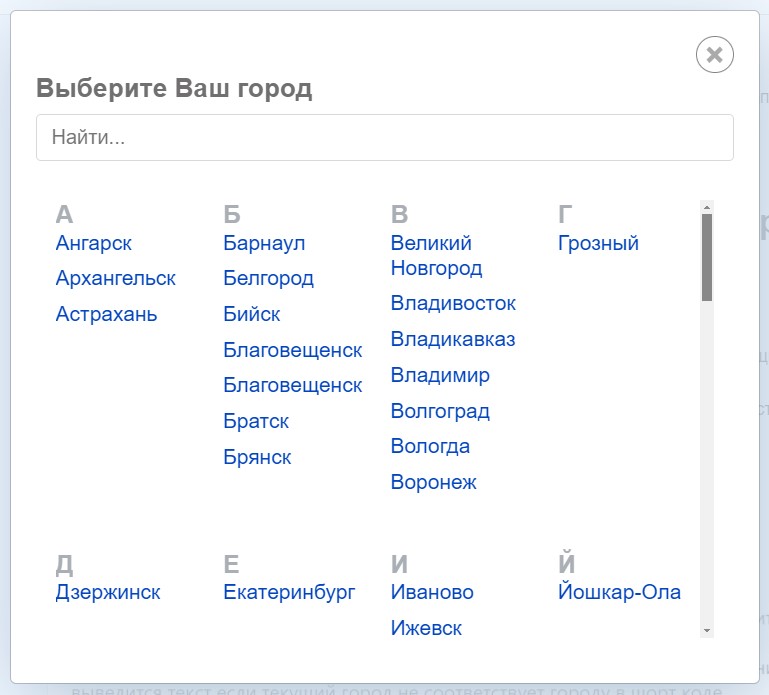769x695 pixels.
Task: Select the Барнаул city link
Action: point(264,243)
